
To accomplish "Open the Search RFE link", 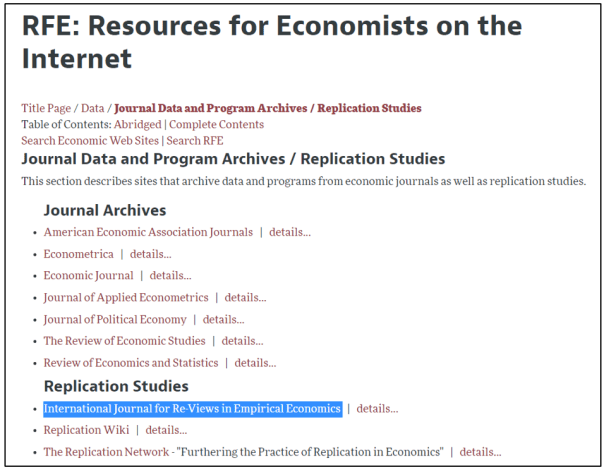I will [x=195, y=140].
